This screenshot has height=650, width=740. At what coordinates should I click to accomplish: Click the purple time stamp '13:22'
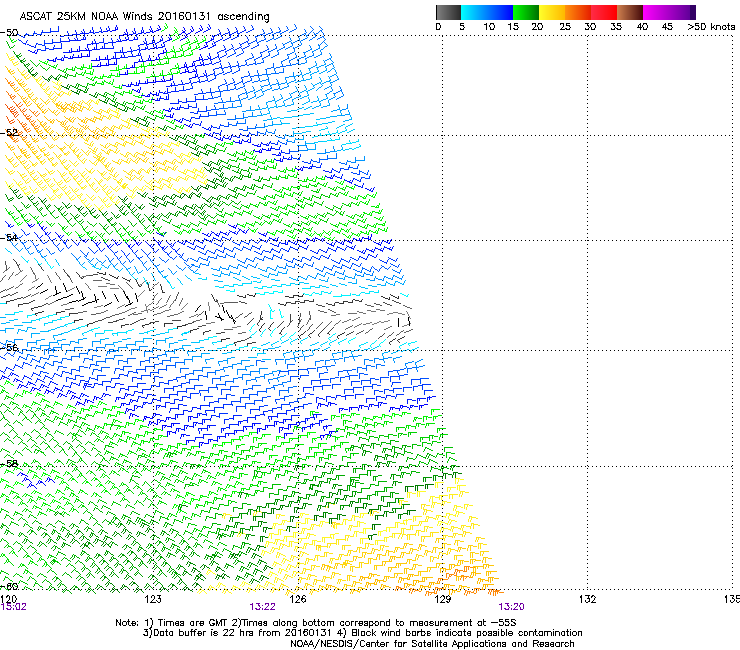click(x=262, y=607)
